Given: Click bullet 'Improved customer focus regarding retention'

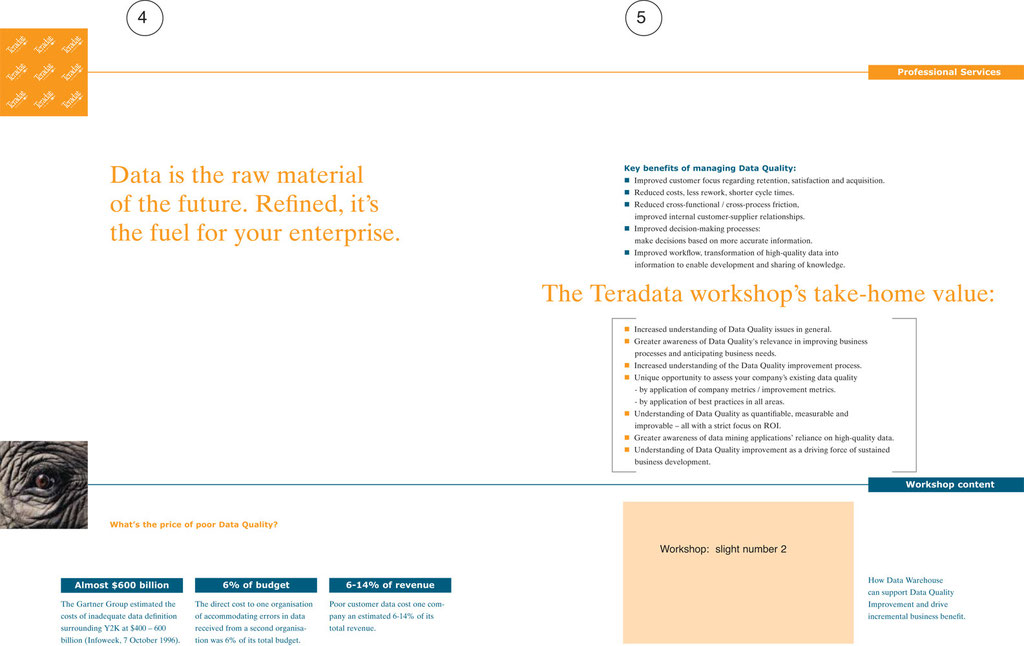Looking at the screenshot, I should pos(754,181).
